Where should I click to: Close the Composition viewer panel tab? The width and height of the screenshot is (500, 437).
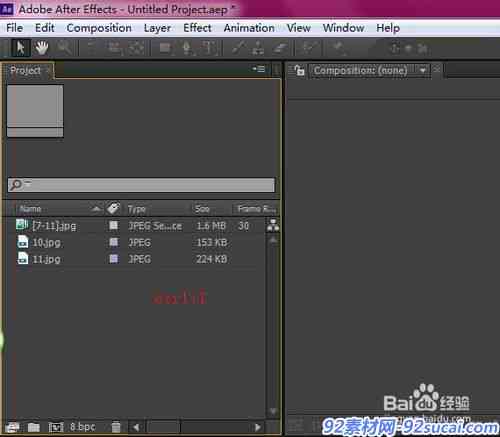[x=437, y=70]
